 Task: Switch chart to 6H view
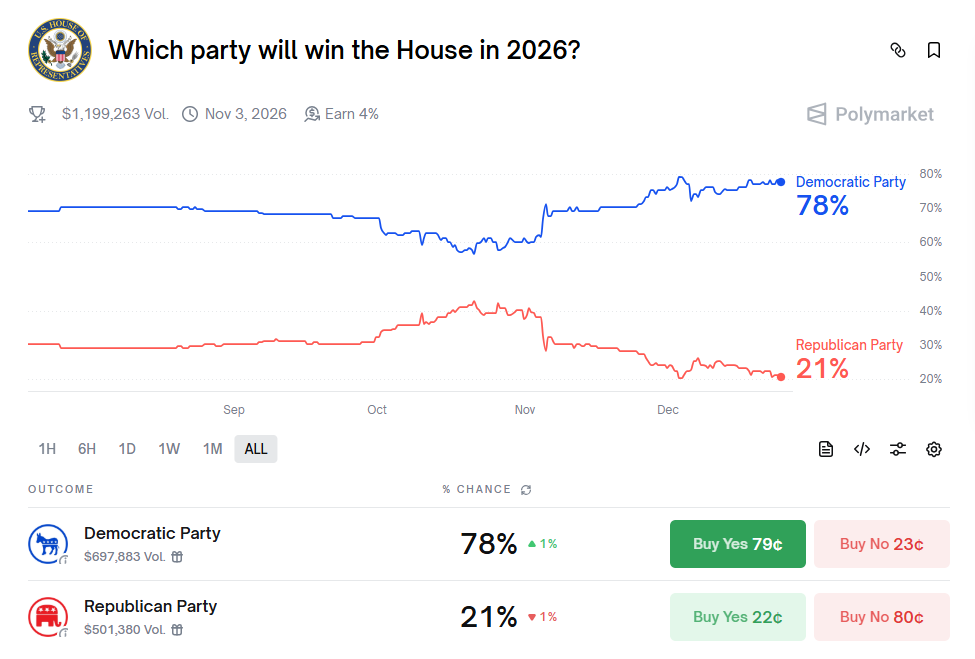86,449
